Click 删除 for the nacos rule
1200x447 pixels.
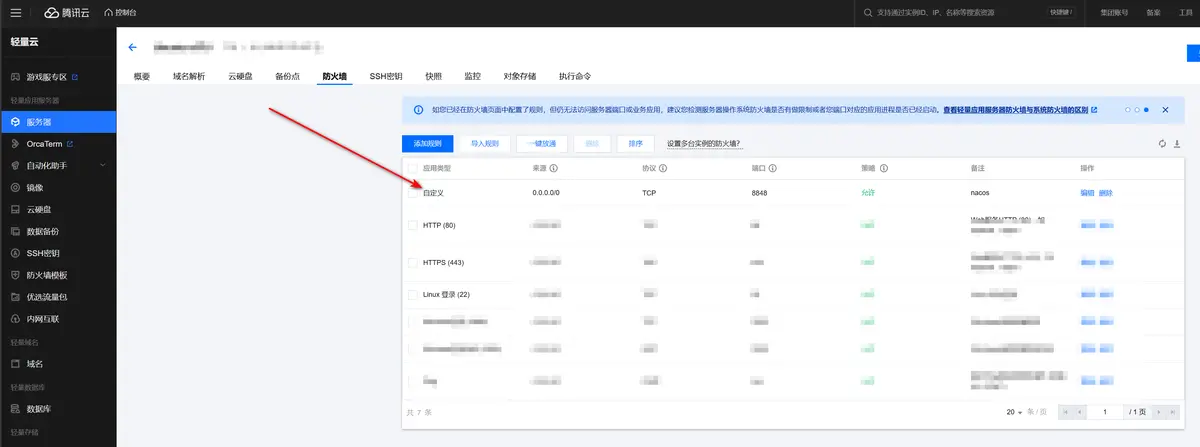(x=1106, y=192)
